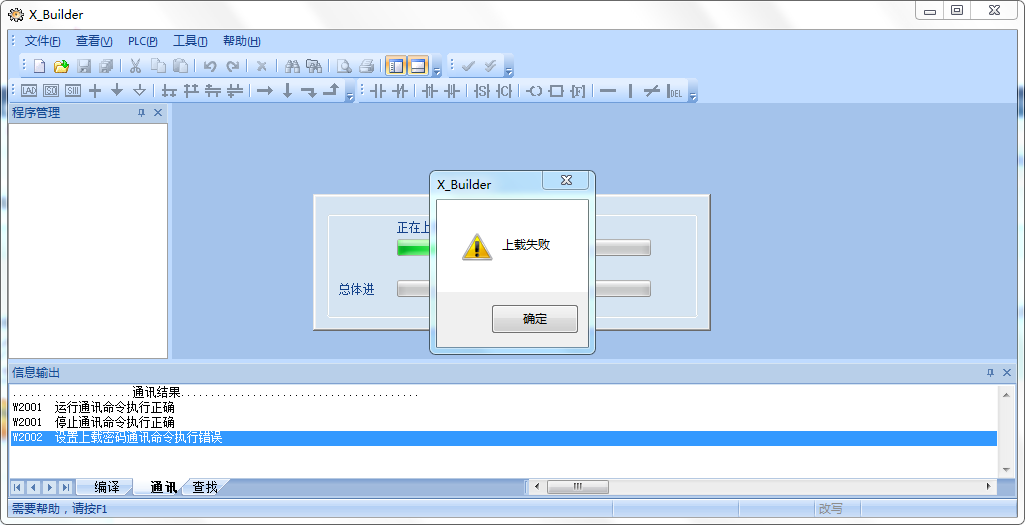The width and height of the screenshot is (1025, 525).
Task: Click the Open folder icon in toolbar
Action: point(61,66)
